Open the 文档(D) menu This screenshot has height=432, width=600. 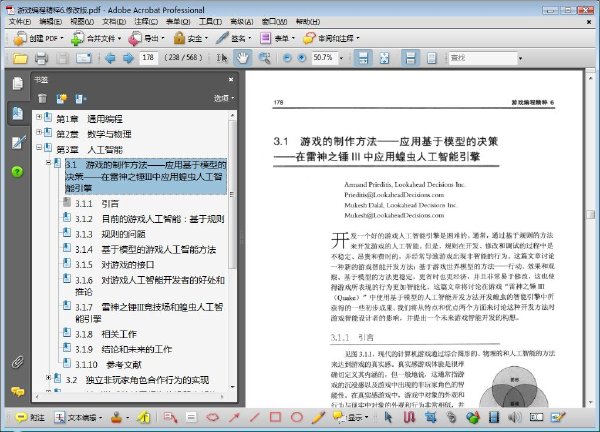[114, 22]
